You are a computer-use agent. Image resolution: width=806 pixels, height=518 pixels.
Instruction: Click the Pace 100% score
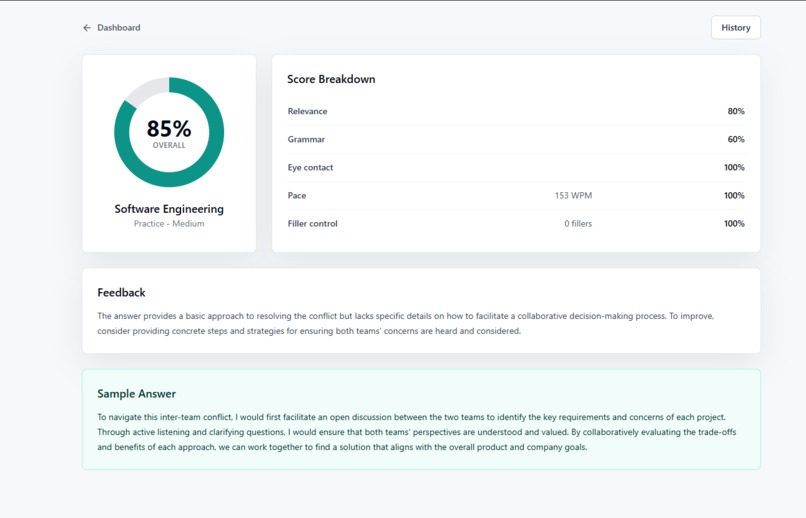coord(734,196)
